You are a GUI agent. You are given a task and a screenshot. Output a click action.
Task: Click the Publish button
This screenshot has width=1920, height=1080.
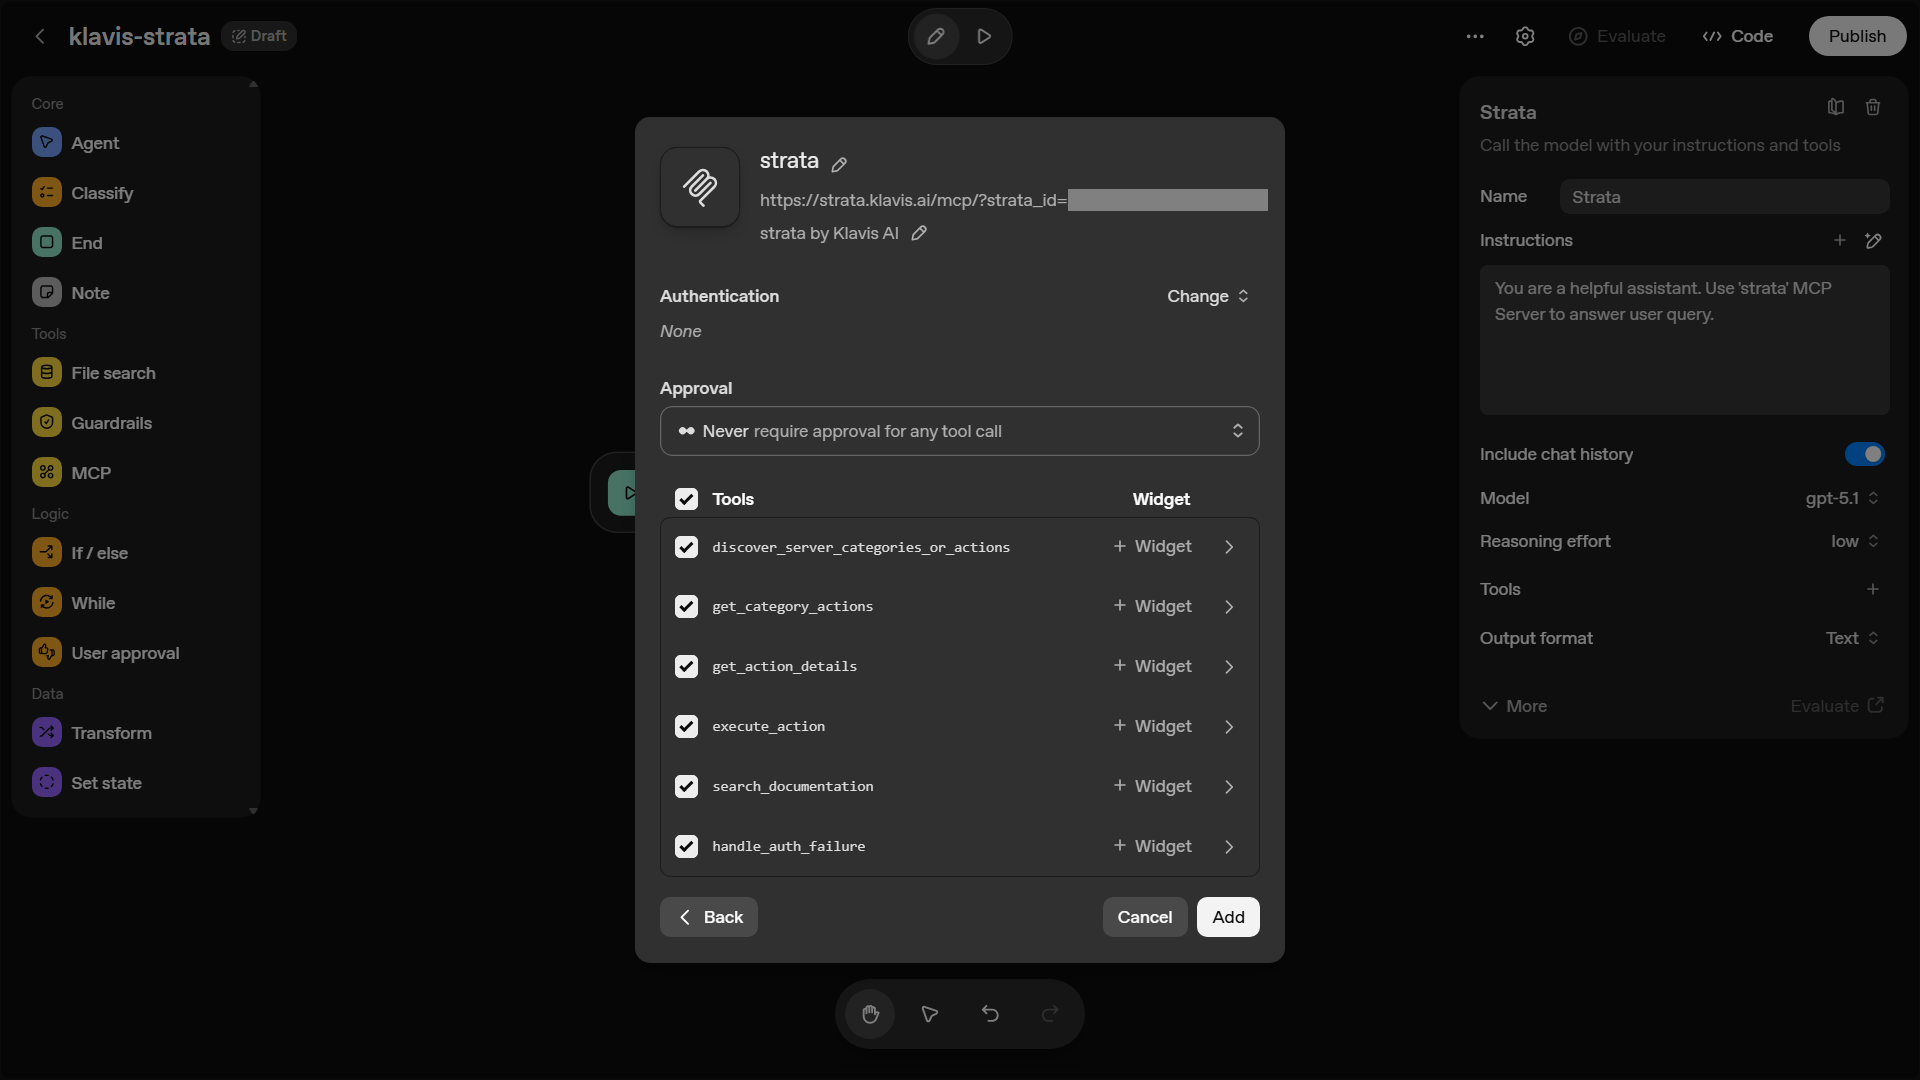click(1857, 36)
